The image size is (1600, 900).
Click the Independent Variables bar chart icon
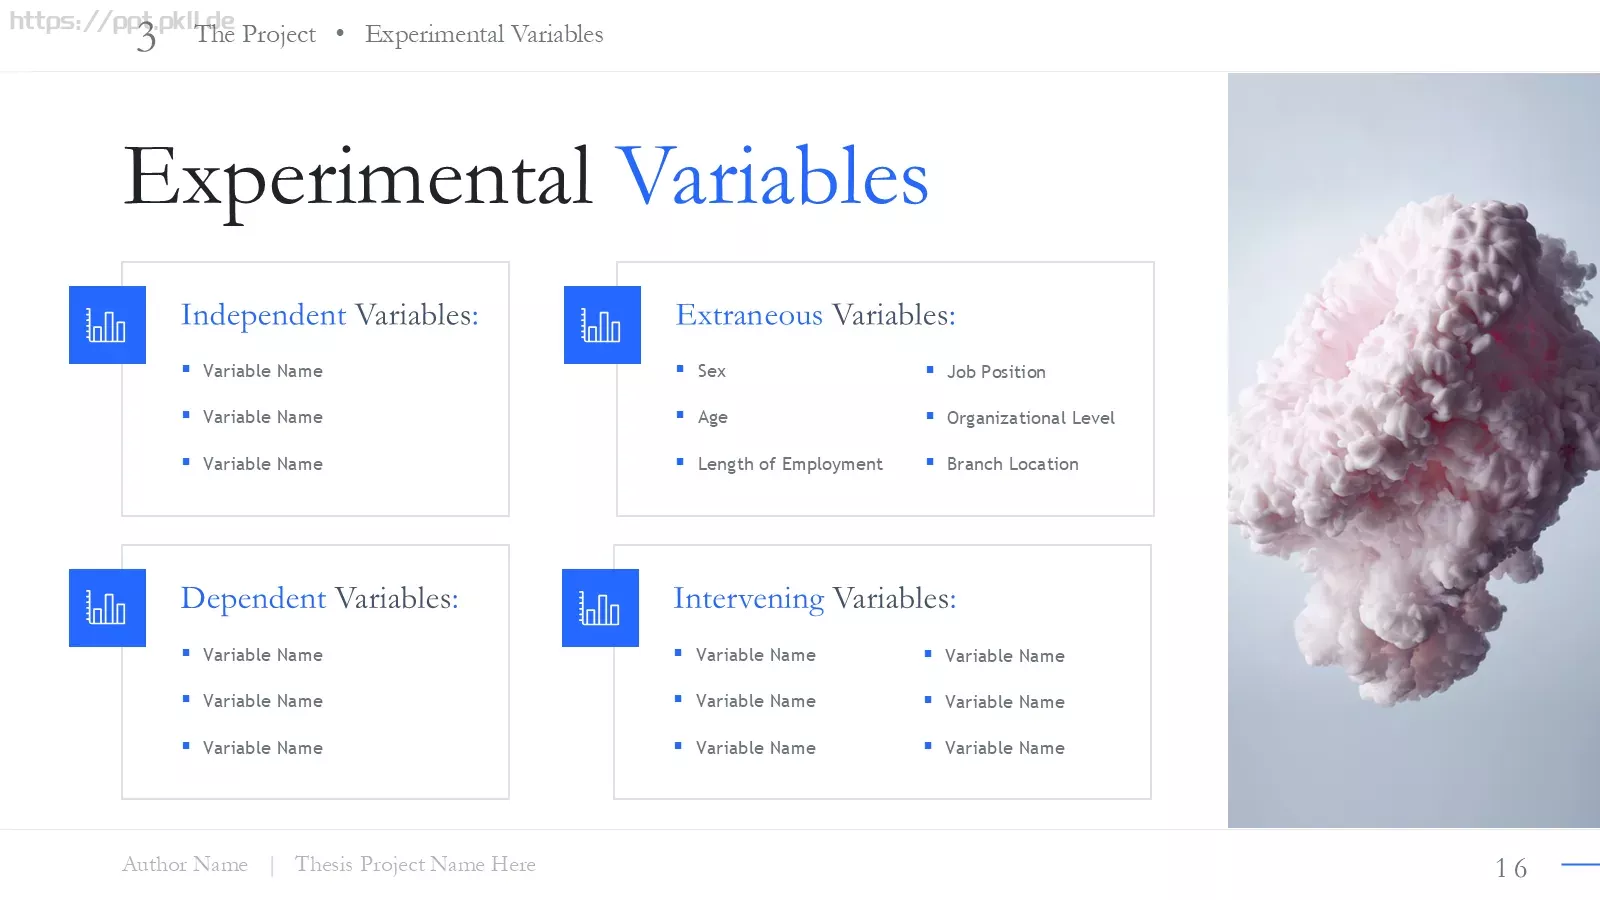coord(107,325)
